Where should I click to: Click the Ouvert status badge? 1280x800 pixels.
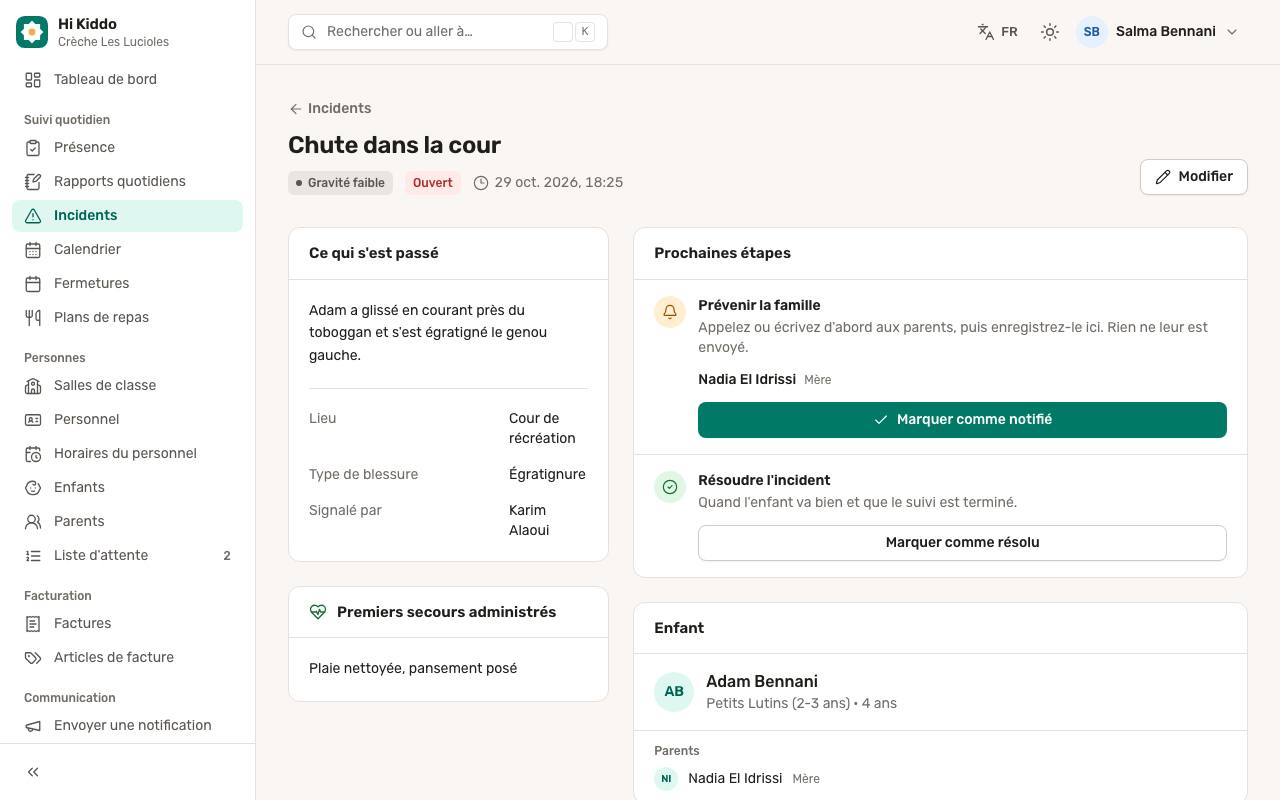pos(433,183)
